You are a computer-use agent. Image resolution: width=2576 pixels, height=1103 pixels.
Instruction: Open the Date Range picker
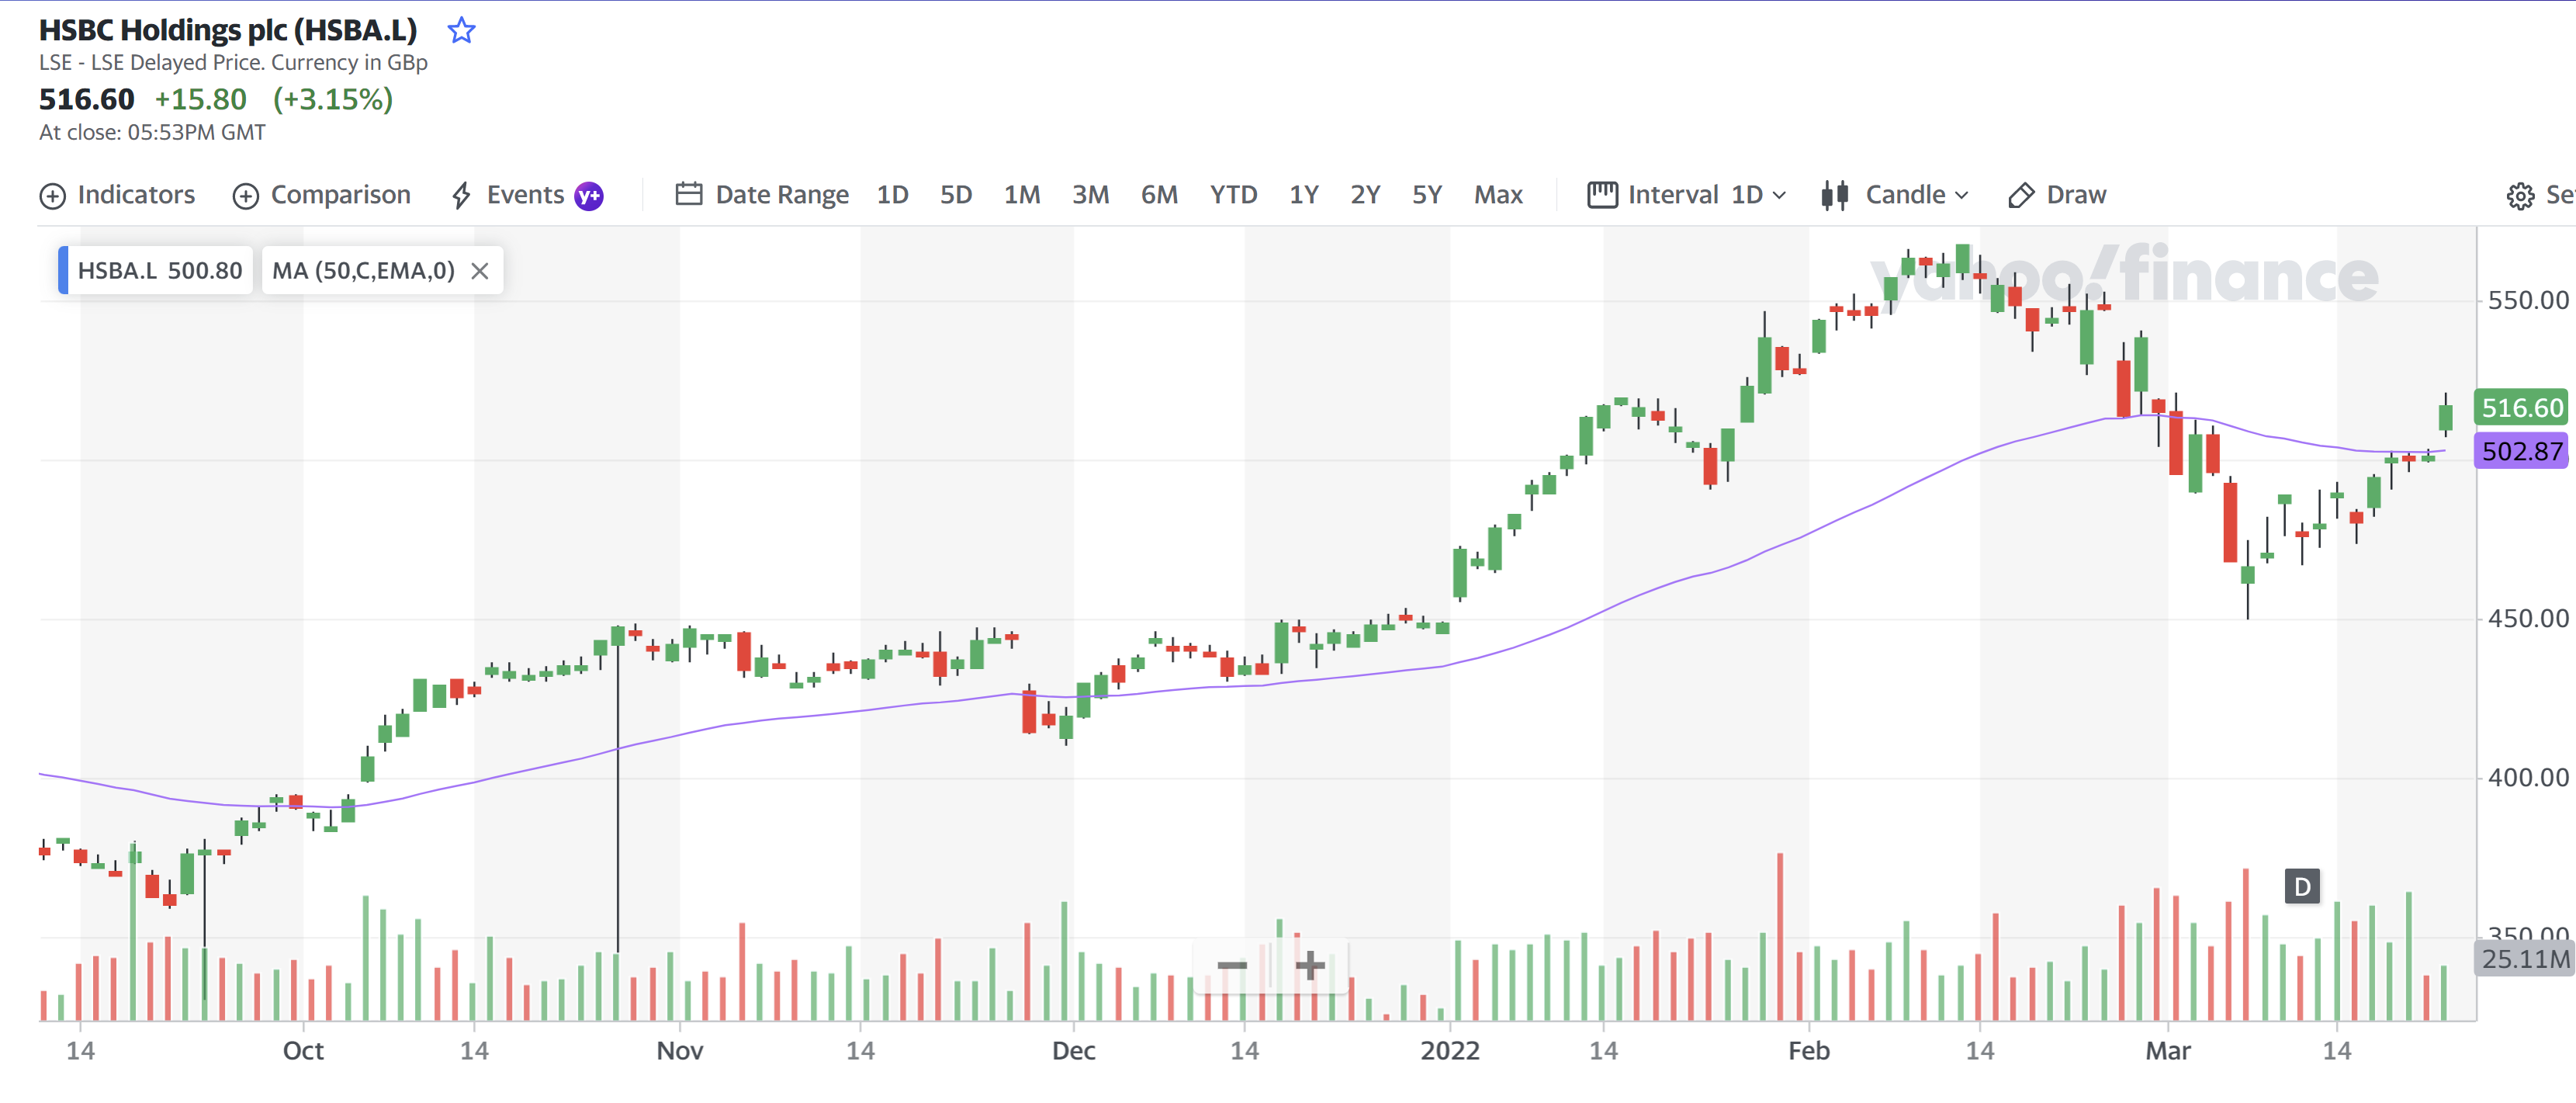762,195
